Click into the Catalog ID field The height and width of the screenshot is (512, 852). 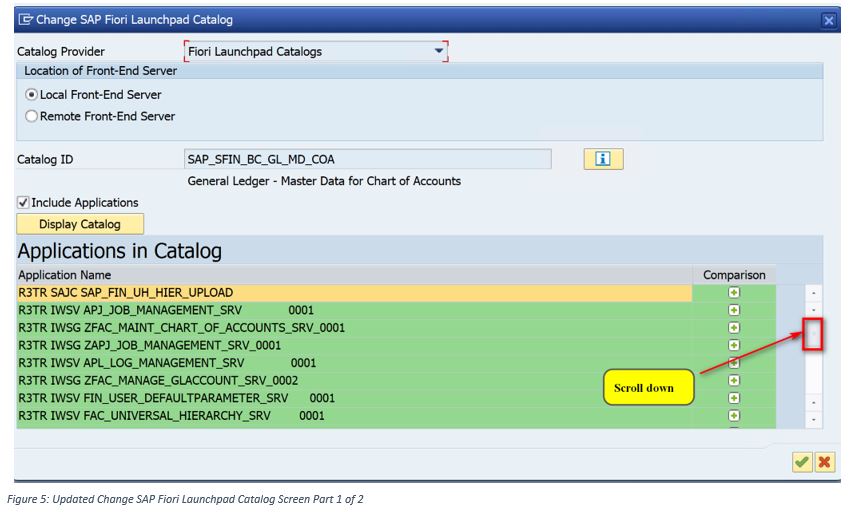tap(368, 159)
